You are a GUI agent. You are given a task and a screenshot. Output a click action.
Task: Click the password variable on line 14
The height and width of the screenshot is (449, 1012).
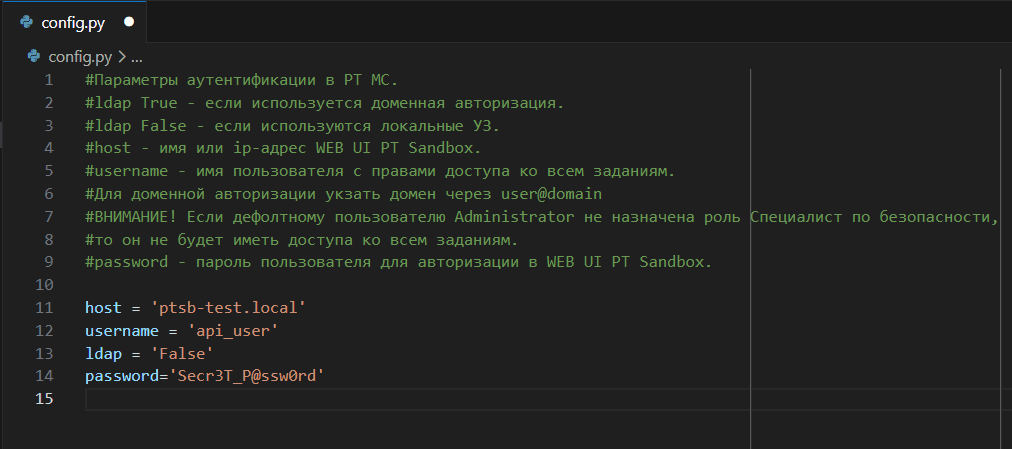[122, 376]
